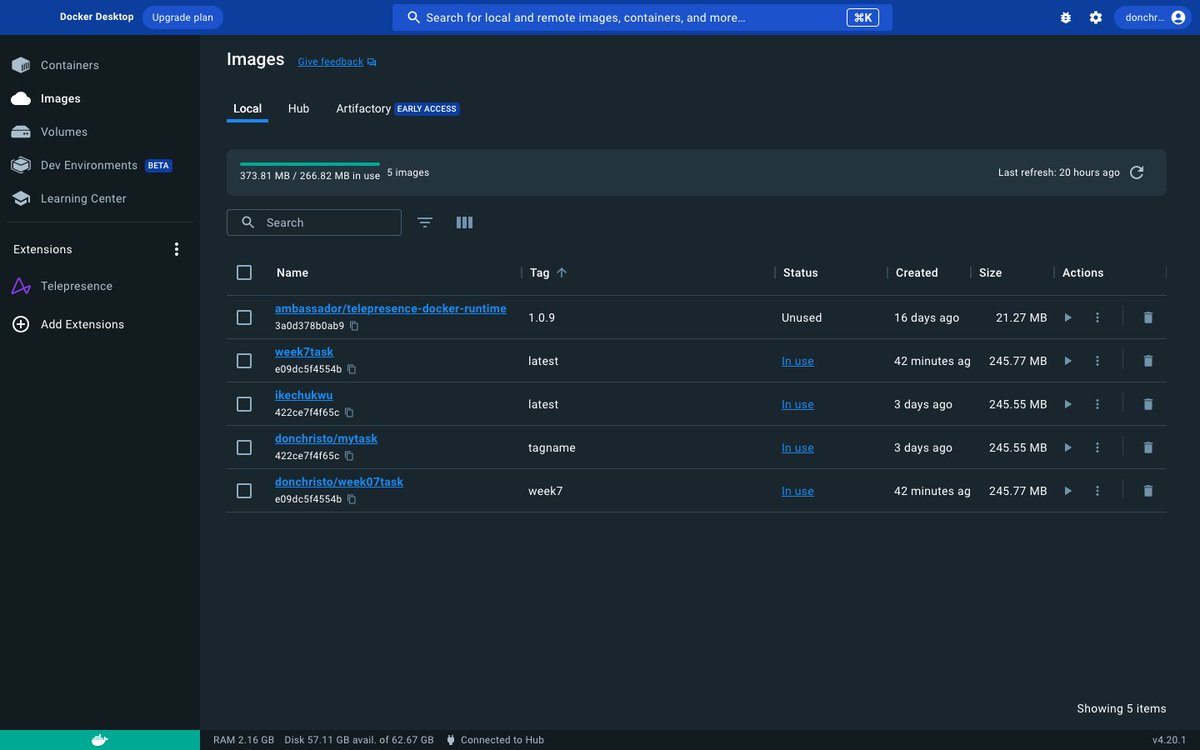Open Dev Environments in sidebar
The image size is (1200, 750).
tap(89, 165)
